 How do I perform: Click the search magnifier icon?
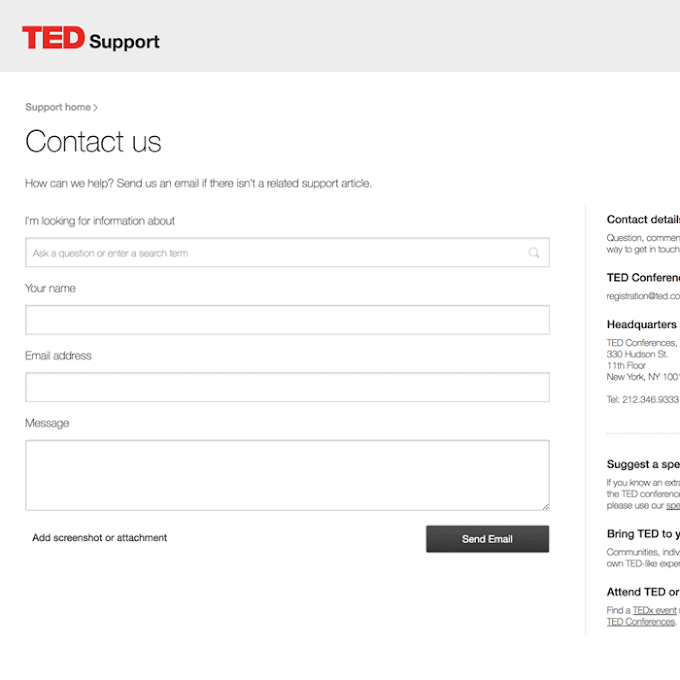[x=534, y=253]
